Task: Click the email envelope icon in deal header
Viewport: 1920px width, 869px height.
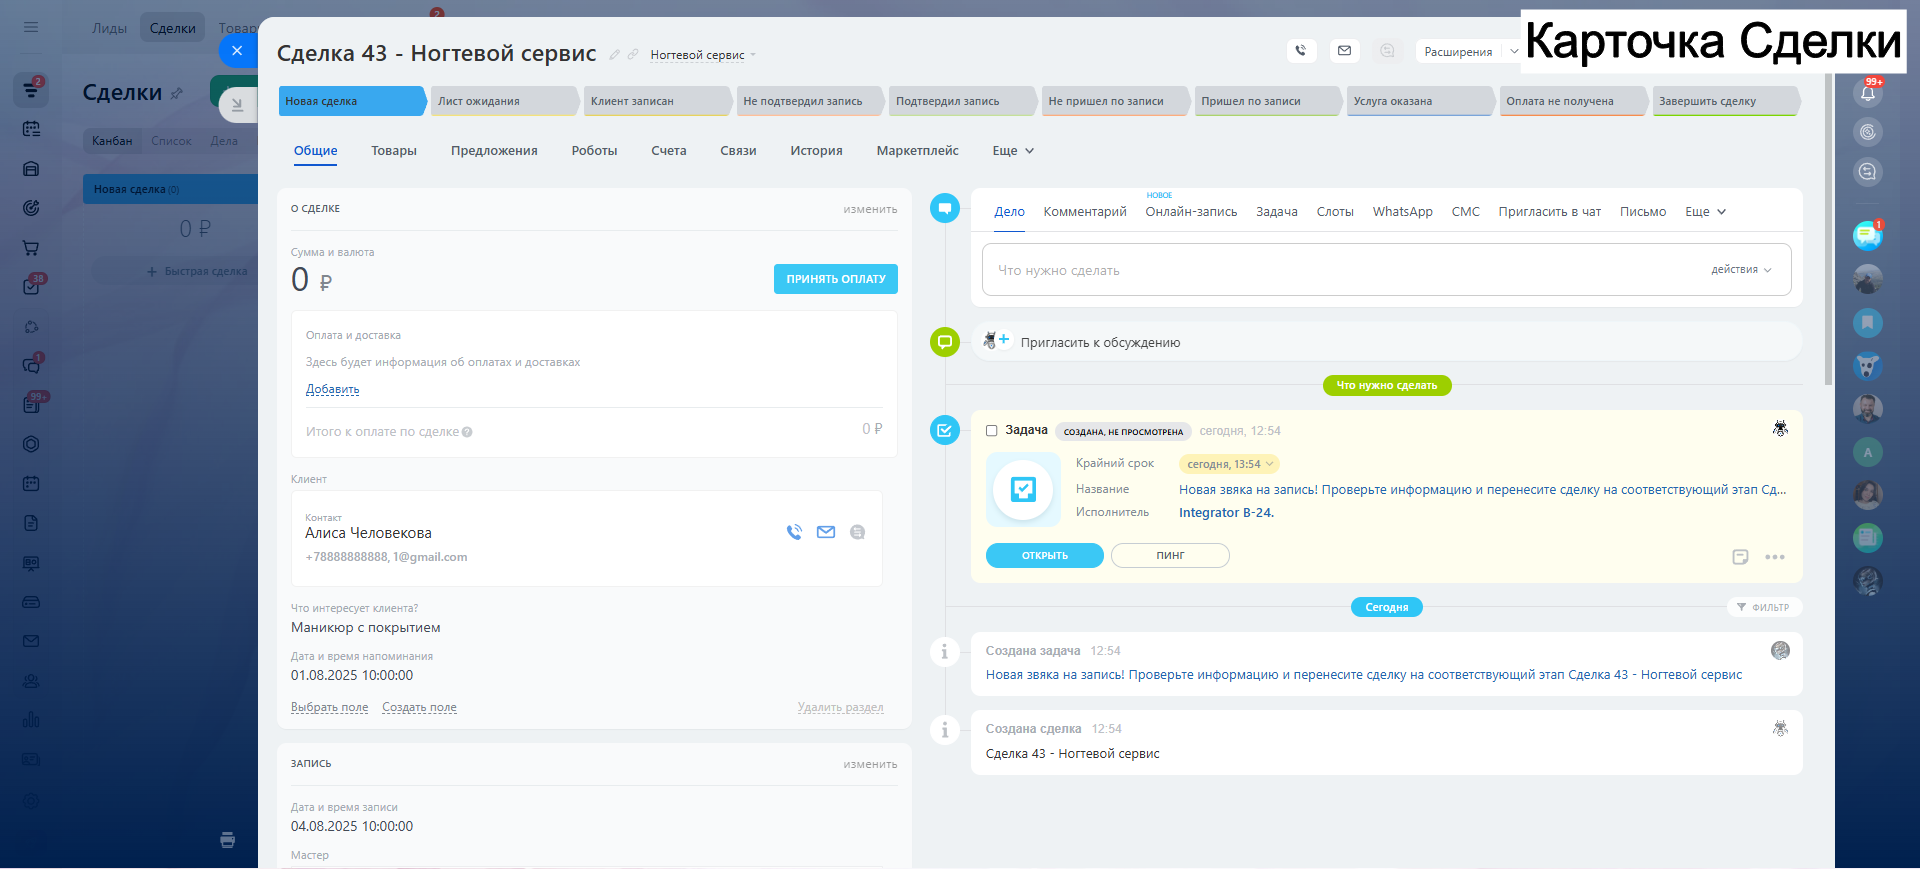Action: (1344, 51)
